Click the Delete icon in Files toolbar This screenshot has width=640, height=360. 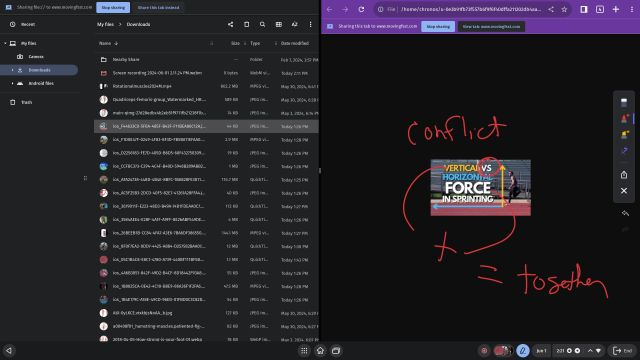[247, 24]
